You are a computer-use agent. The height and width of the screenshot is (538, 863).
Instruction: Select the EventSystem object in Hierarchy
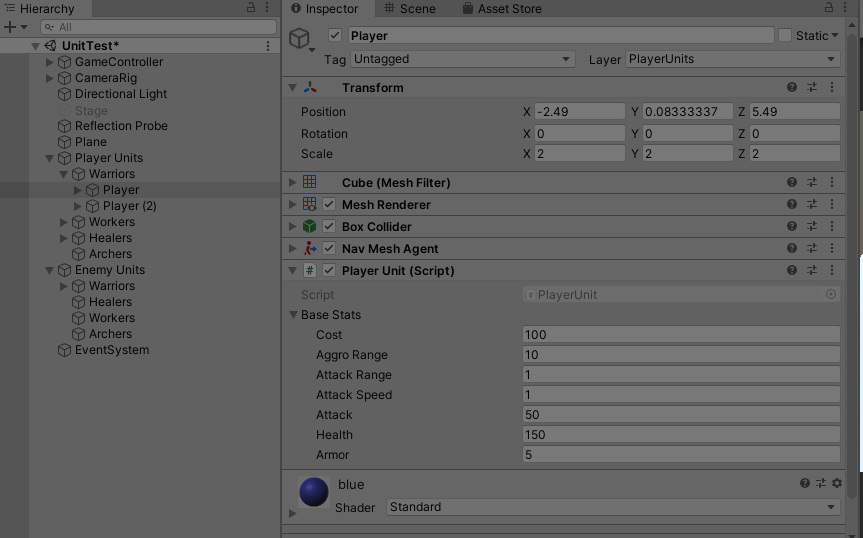tap(111, 350)
